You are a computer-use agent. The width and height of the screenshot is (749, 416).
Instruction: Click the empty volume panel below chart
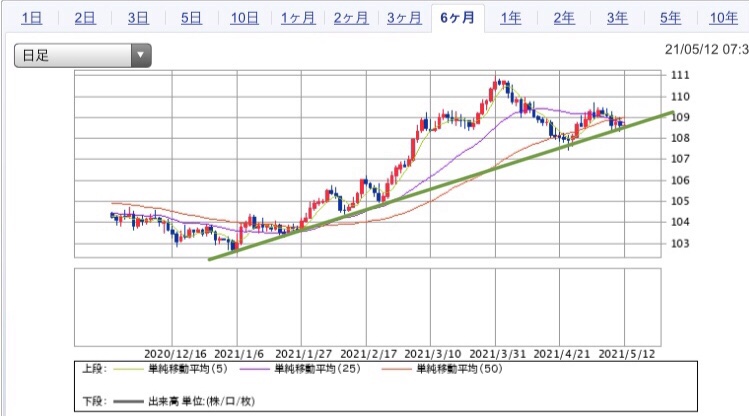point(368,305)
